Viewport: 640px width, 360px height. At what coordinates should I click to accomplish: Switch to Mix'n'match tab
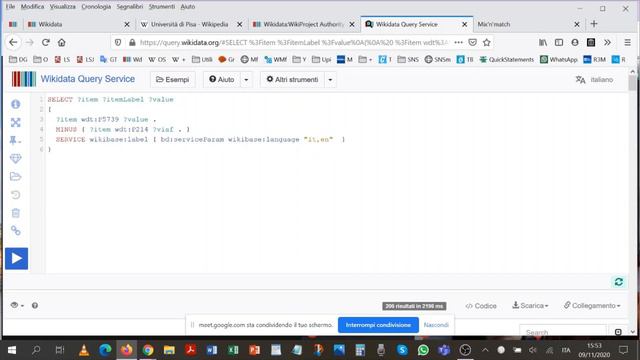pos(527,24)
